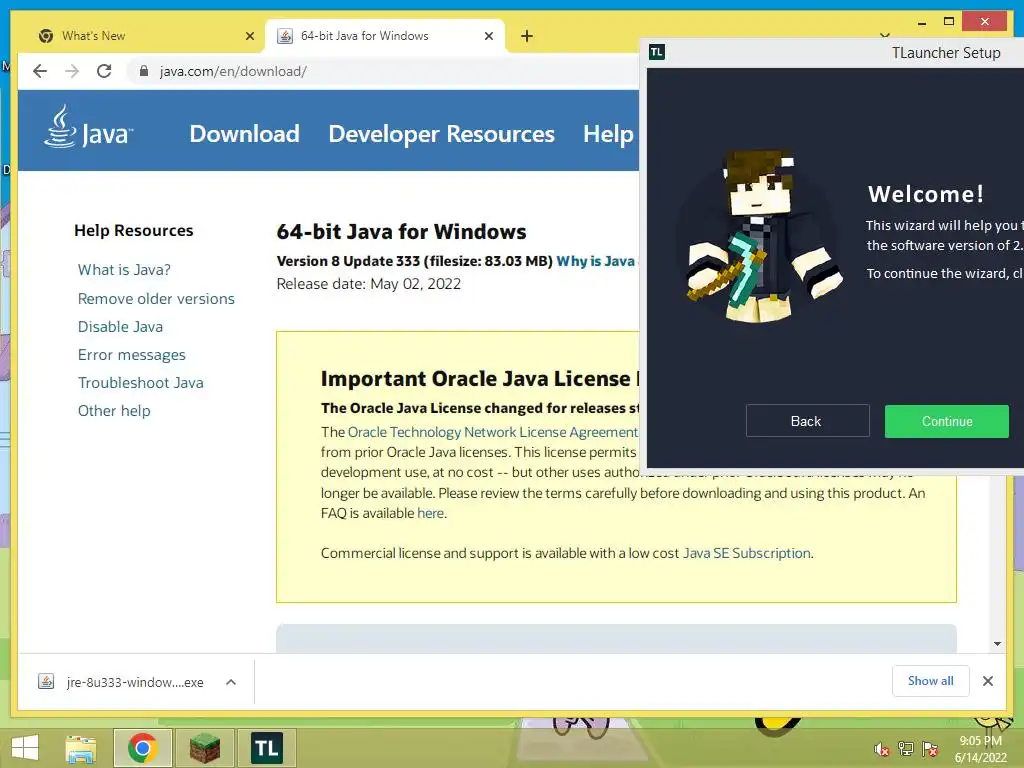Click Continue in TLauncher Setup
Viewport: 1024px width, 768px height.
point(947,421)
